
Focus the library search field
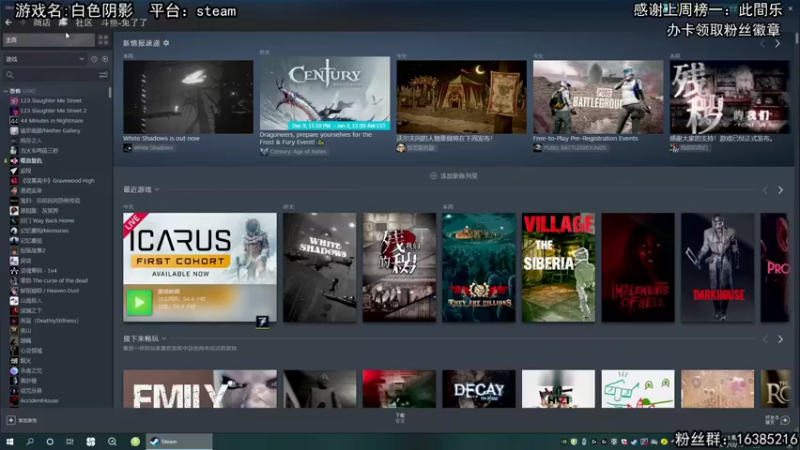(x=51, y=75)
